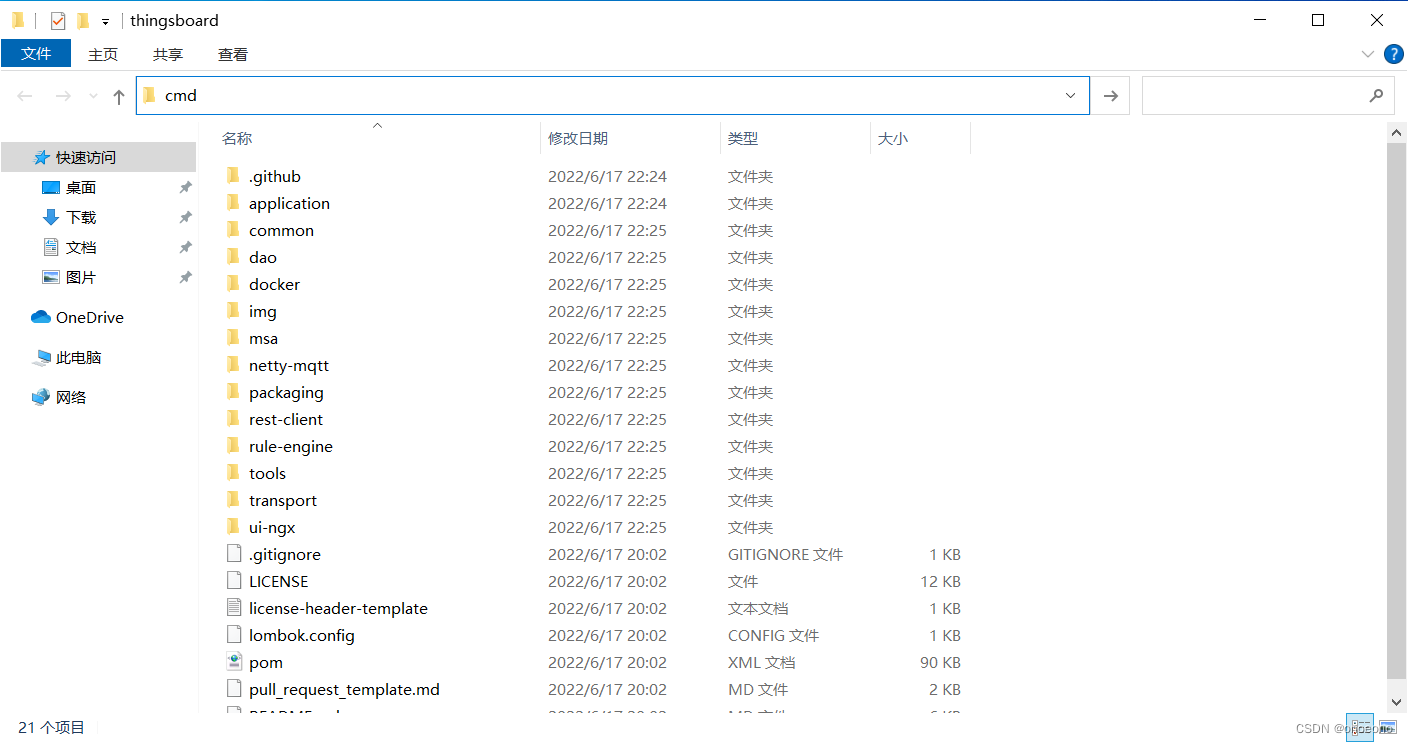Screen dimensions: 1408x743
Task: Sort by the 类型 column header
Action: pos(743,138)
